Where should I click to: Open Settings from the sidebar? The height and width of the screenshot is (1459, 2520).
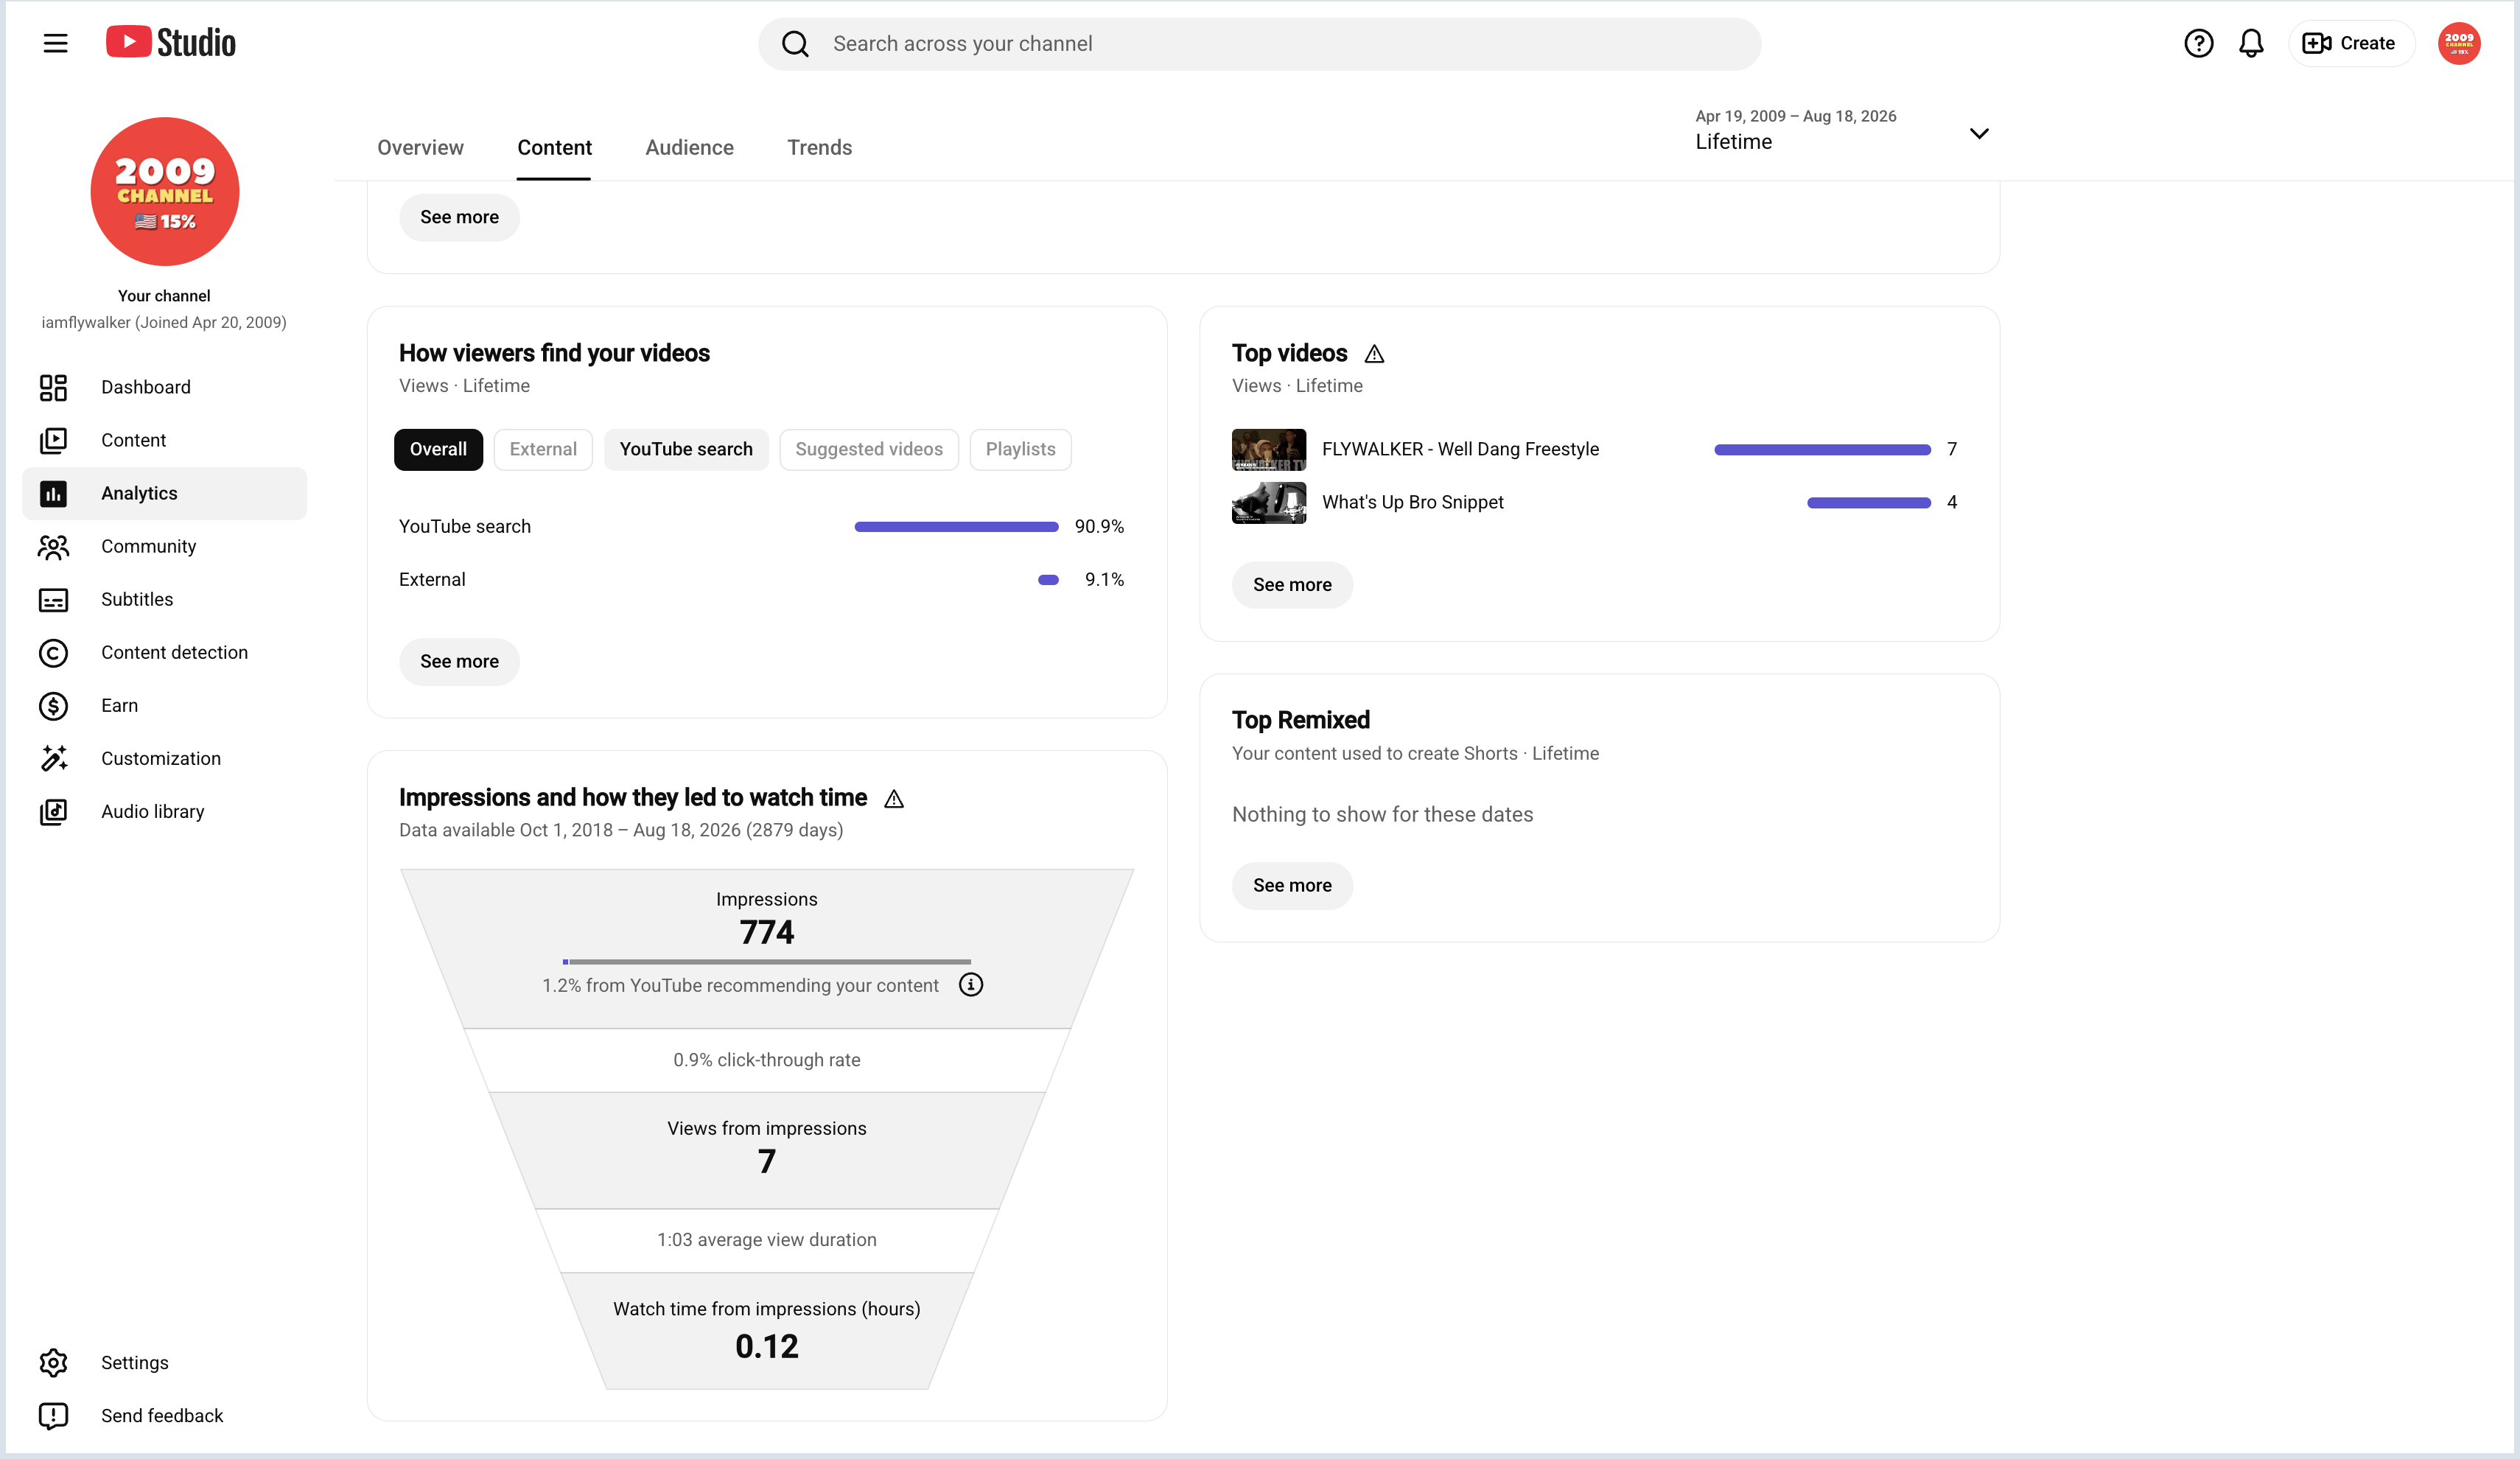tap(165, 1362)
